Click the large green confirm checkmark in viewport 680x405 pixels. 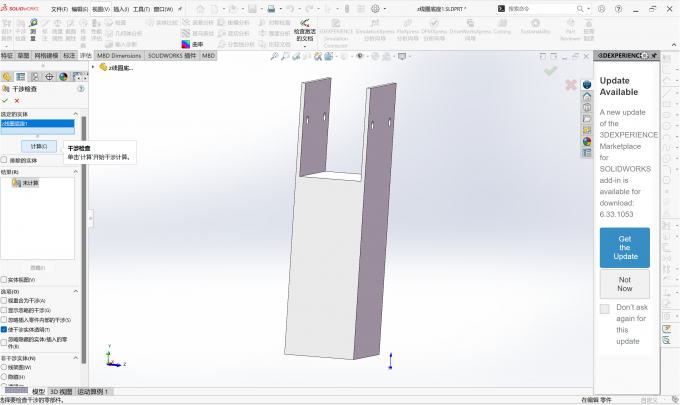click(x=550, y=71)
